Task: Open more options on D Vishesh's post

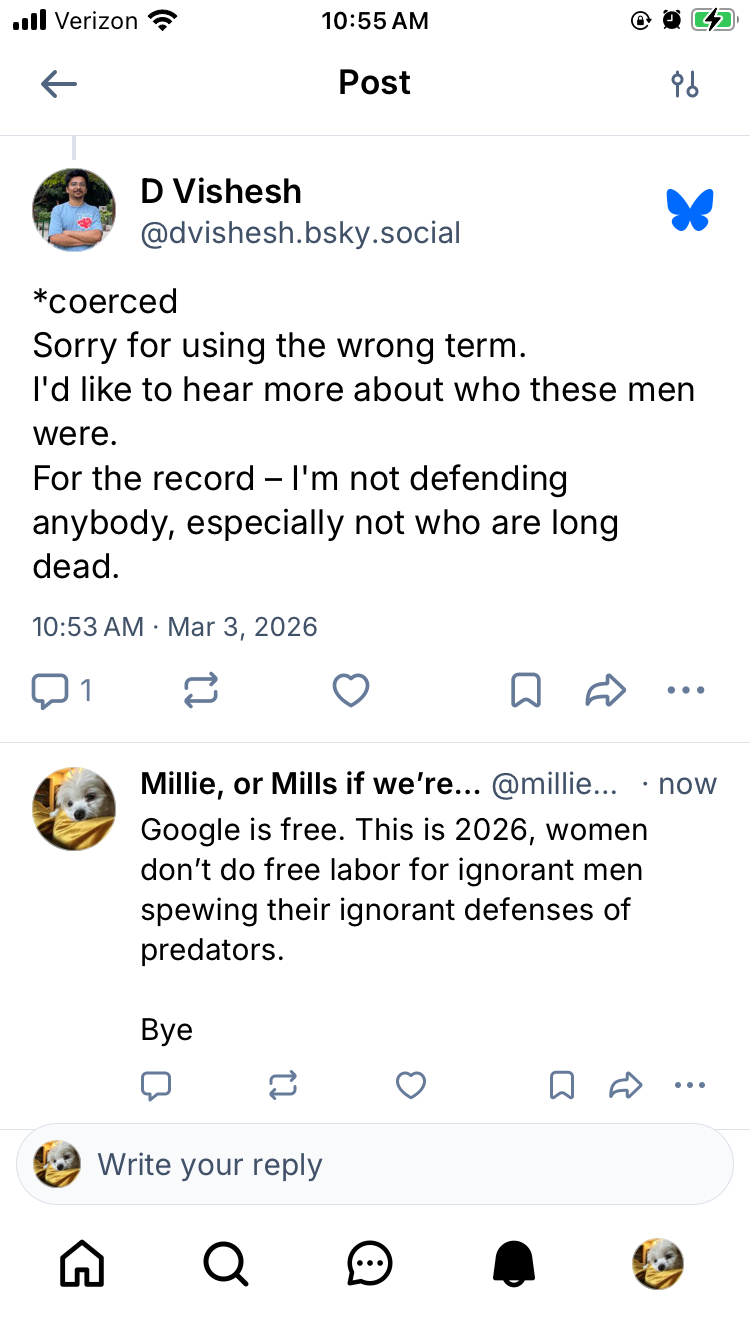Action: coord(686,690)
